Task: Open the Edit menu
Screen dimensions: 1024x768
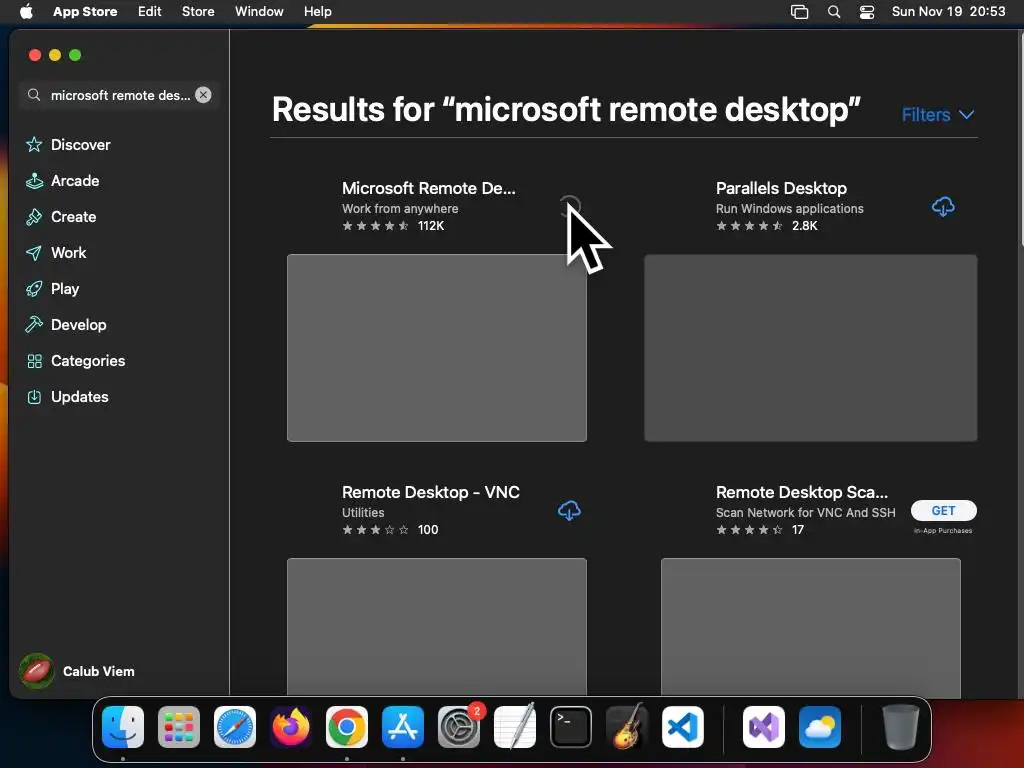Action: click(150, 12)
